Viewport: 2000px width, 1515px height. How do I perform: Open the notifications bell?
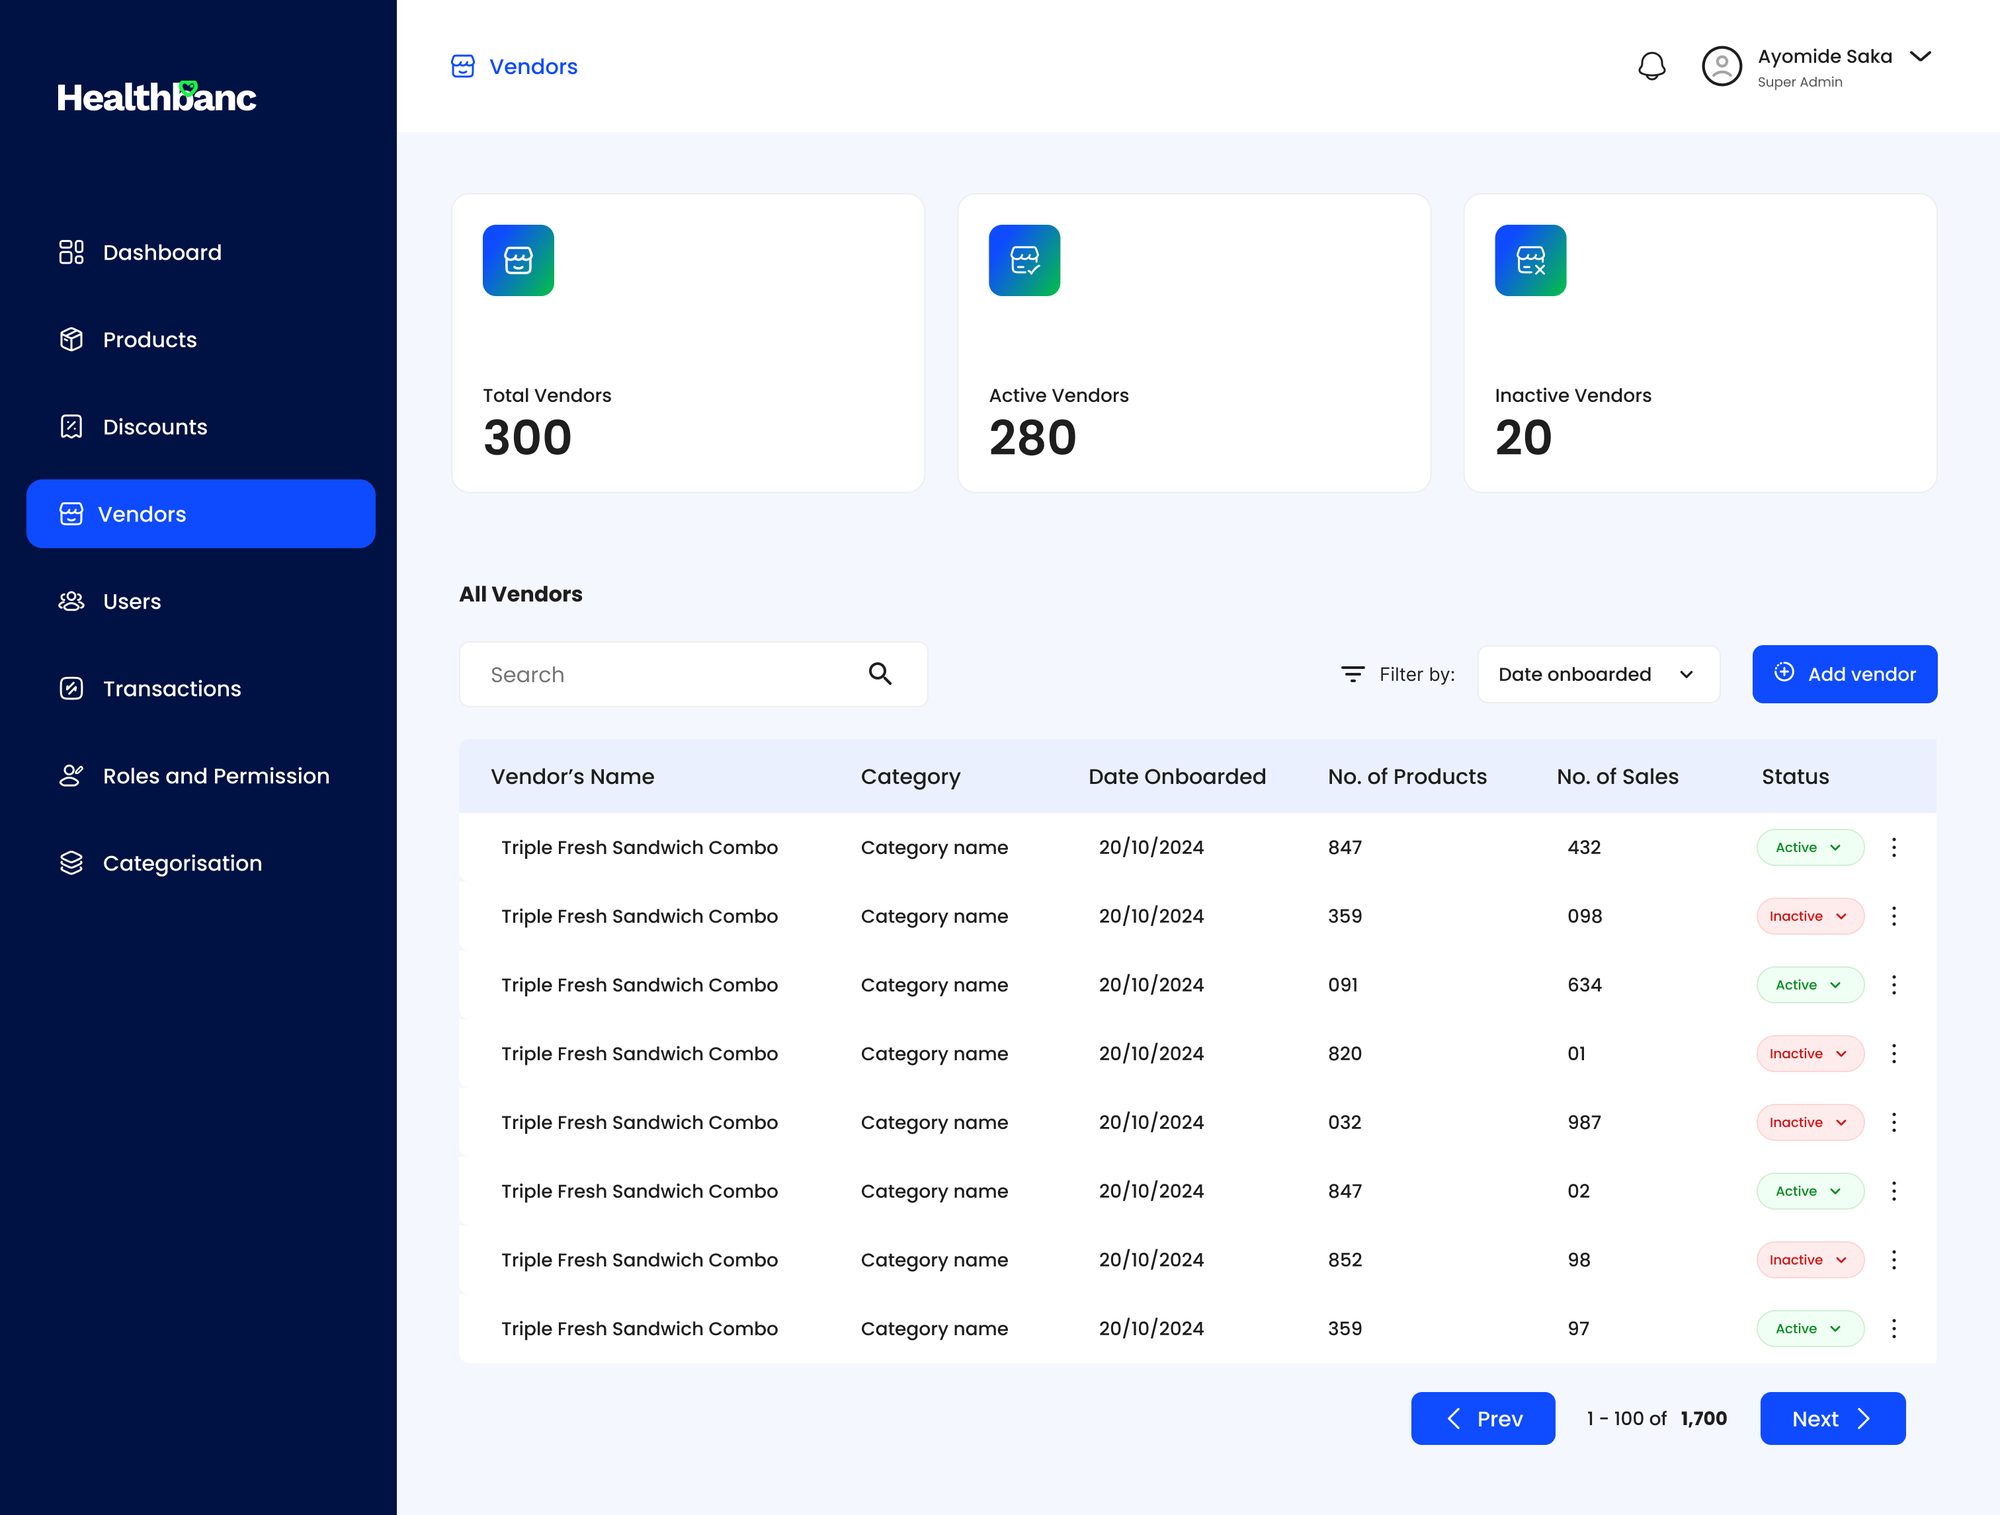pos(1652,66)
